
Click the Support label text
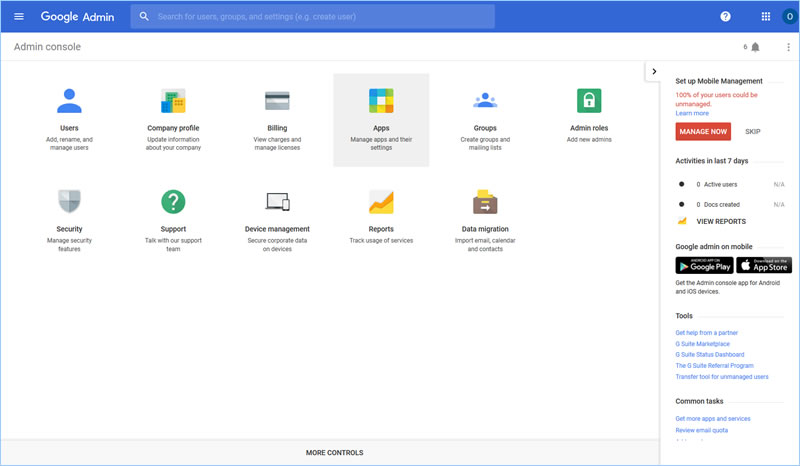click(x=173, y=229)
